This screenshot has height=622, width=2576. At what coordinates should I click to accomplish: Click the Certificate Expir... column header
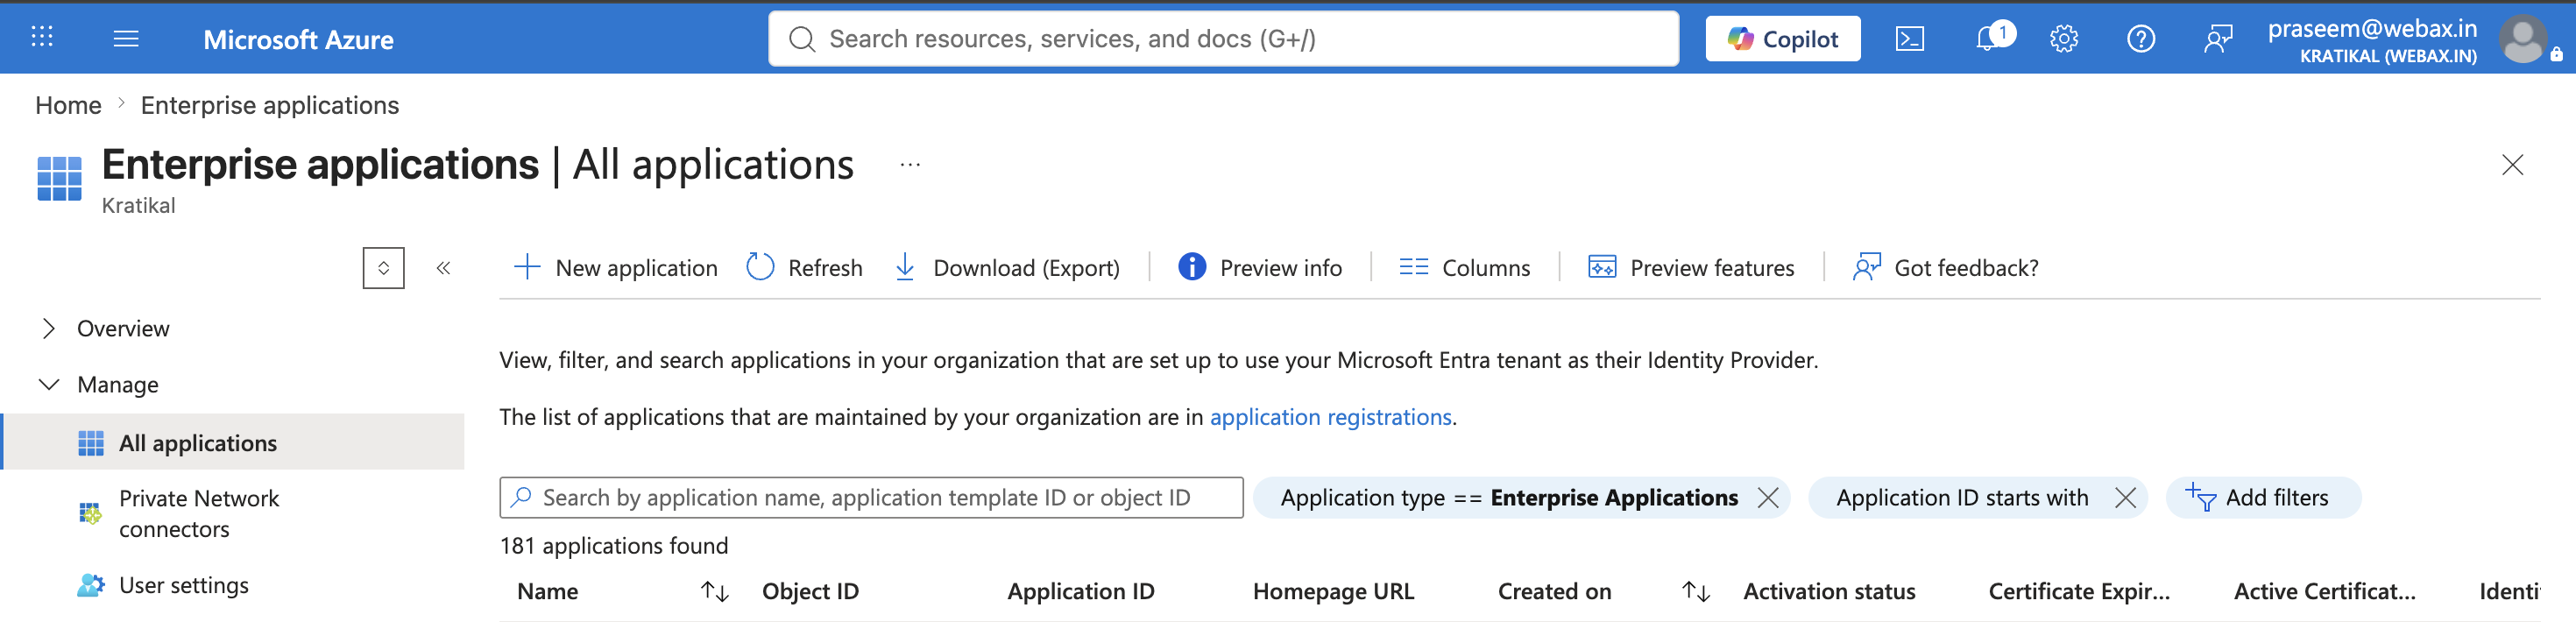point(2079,591)
